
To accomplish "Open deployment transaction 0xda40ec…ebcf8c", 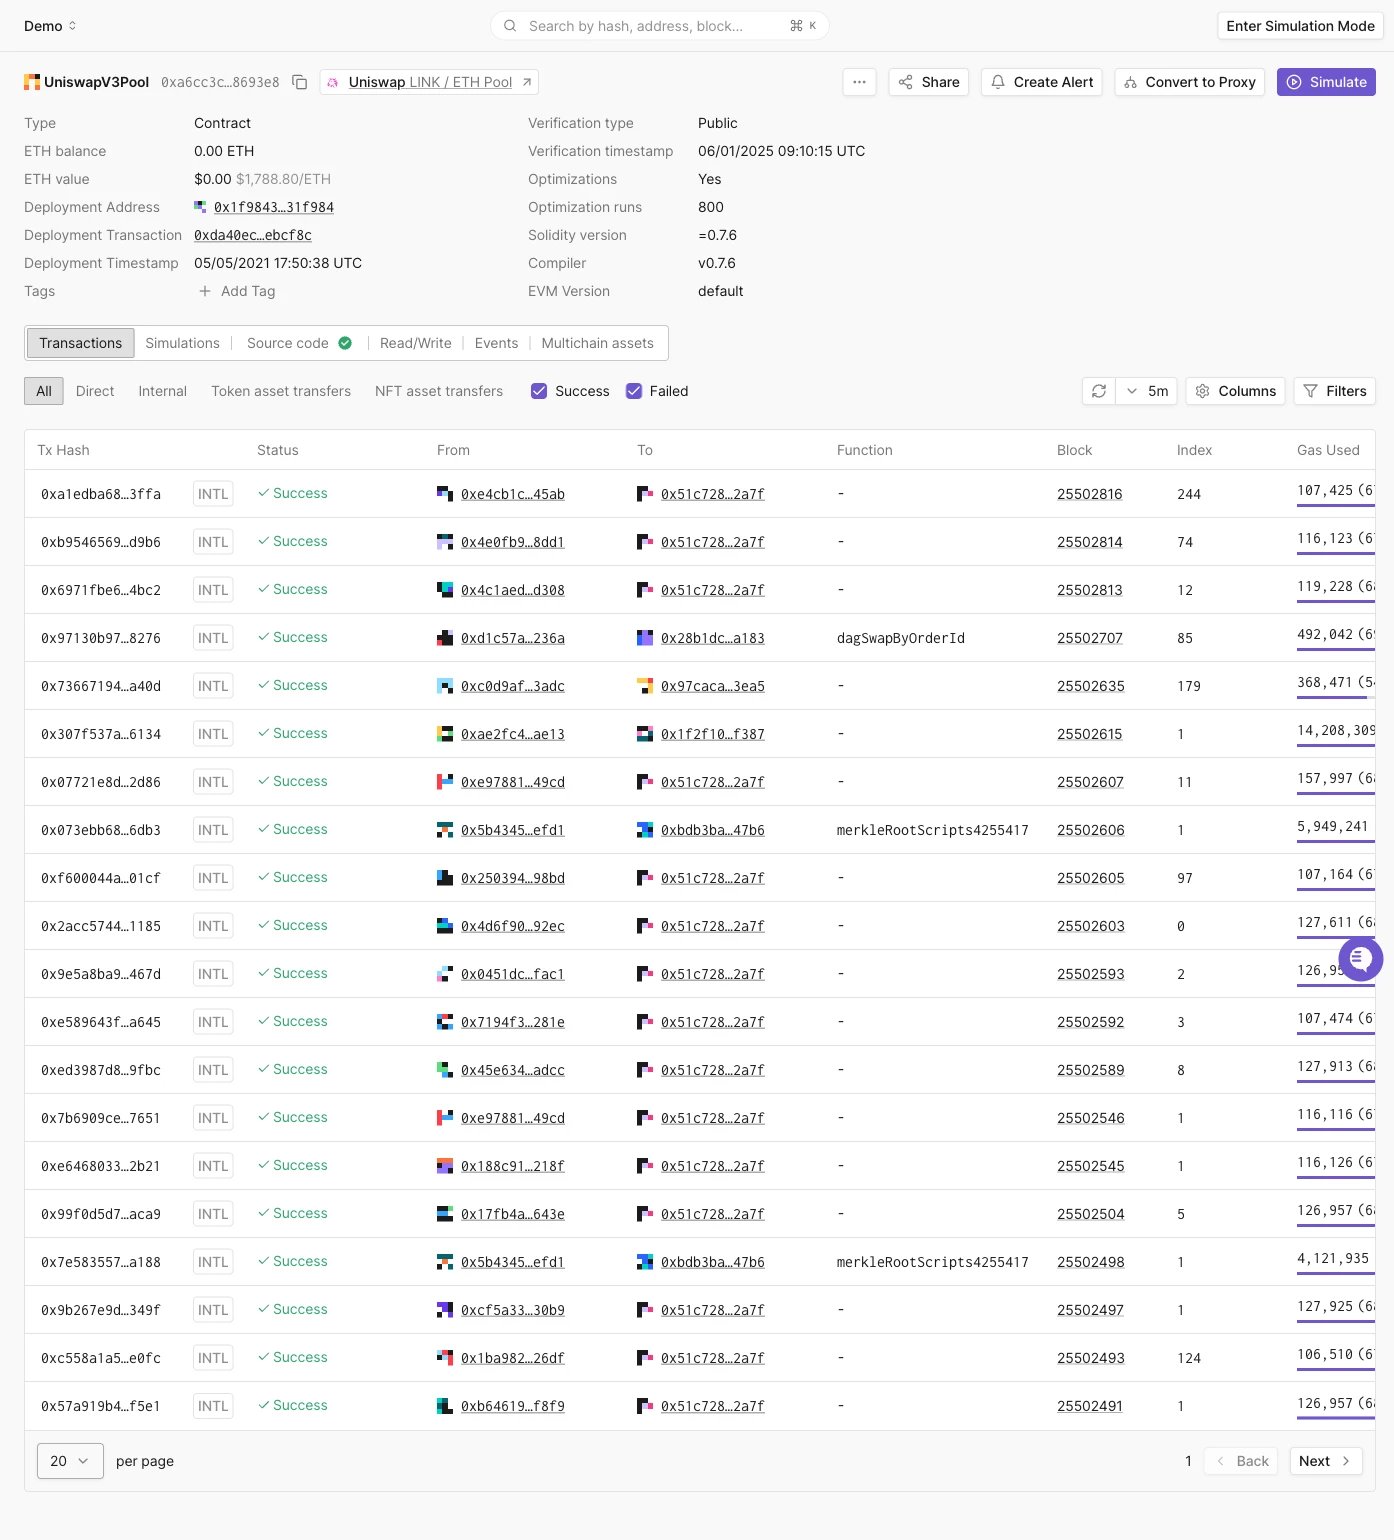I will coord(253,235).
